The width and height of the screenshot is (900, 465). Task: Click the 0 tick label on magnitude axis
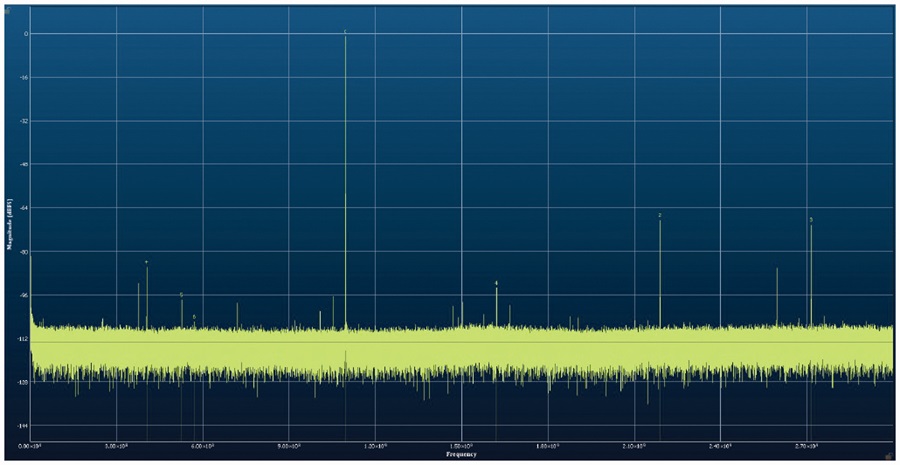coord(26,34)
